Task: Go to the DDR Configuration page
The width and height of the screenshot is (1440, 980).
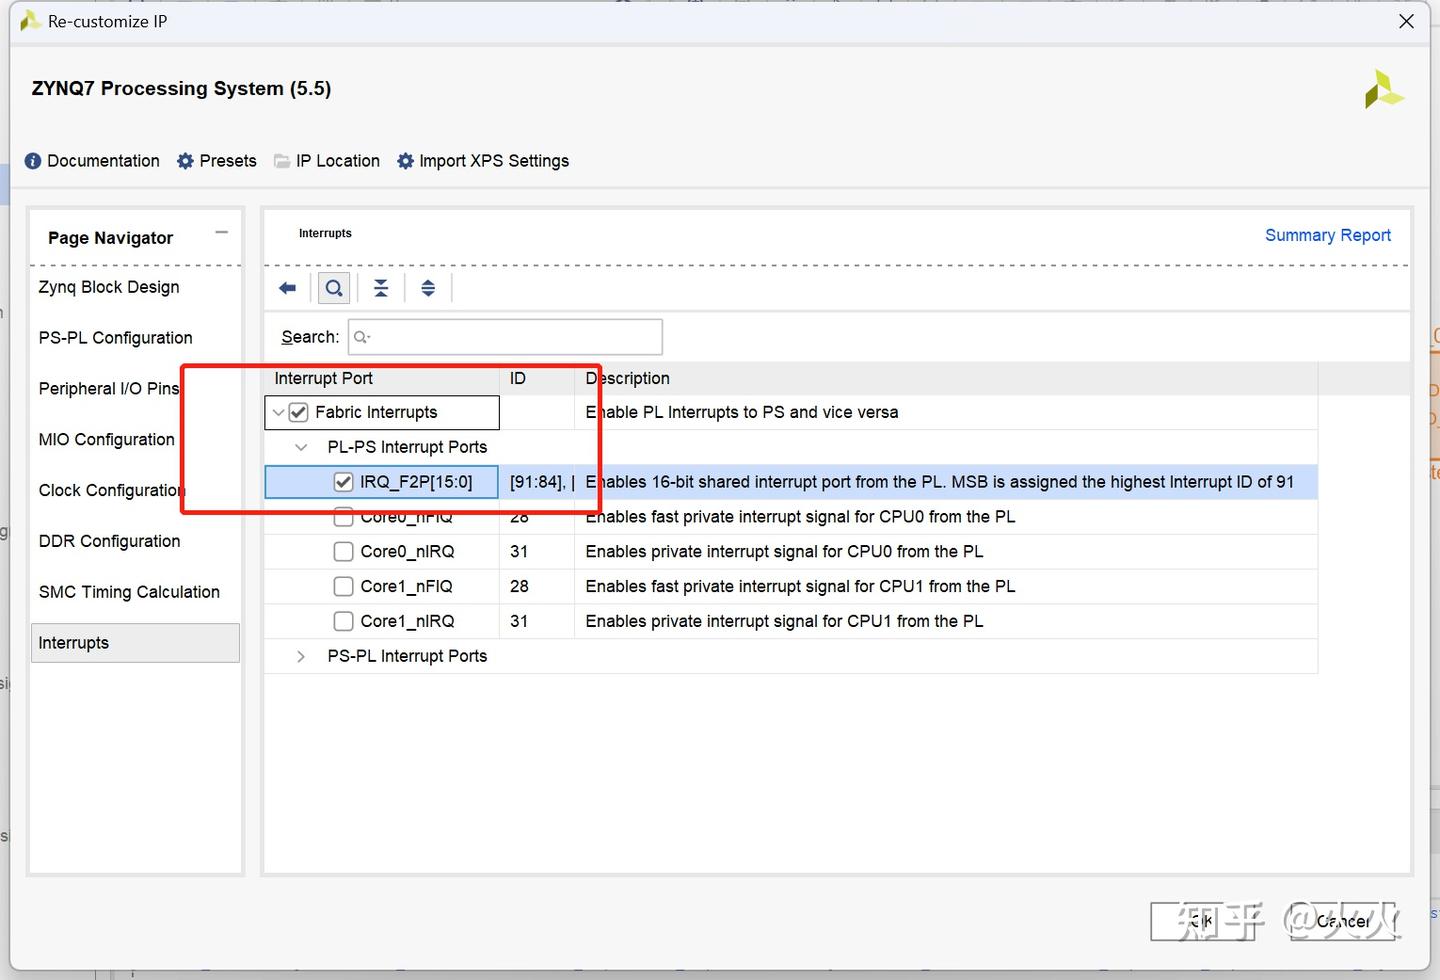Action: (x=109, y=541)
